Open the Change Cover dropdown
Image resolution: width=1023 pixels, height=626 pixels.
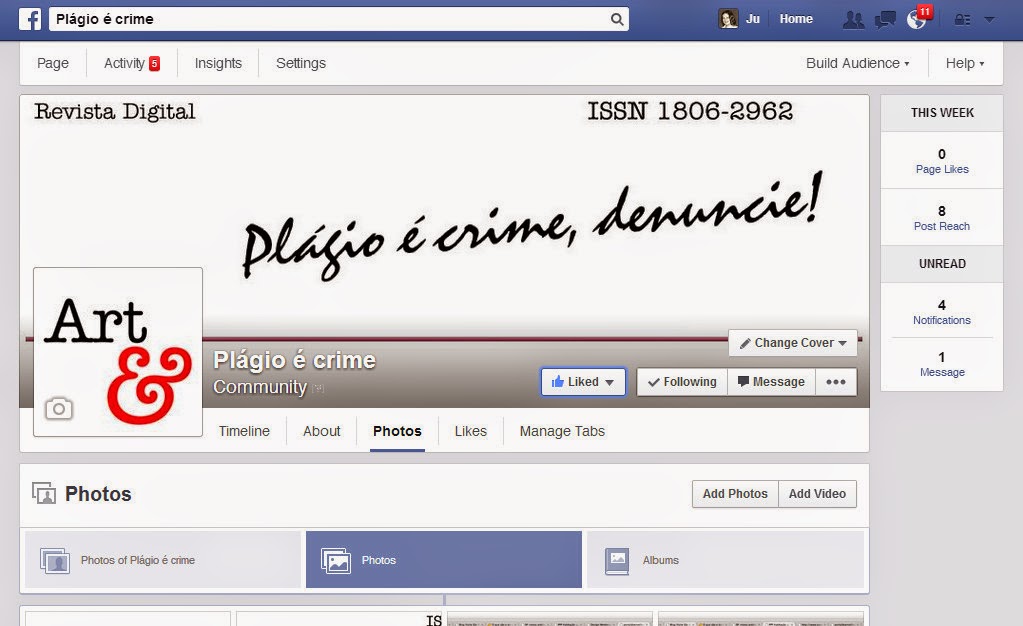(793, 343)
